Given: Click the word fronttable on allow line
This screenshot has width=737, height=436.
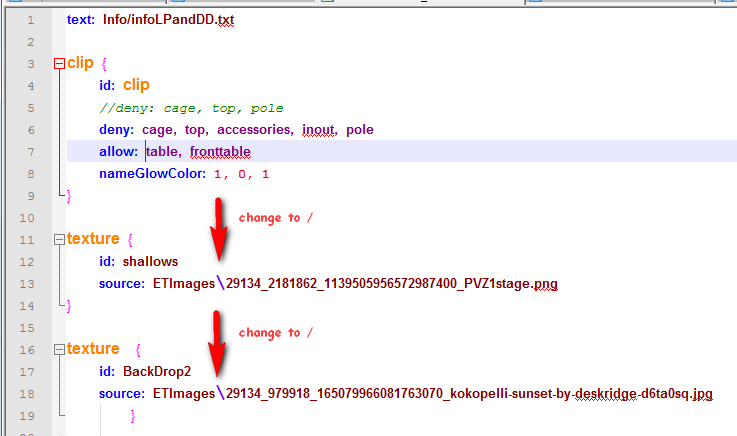Looking at the screenshot, I should (219, 152).
